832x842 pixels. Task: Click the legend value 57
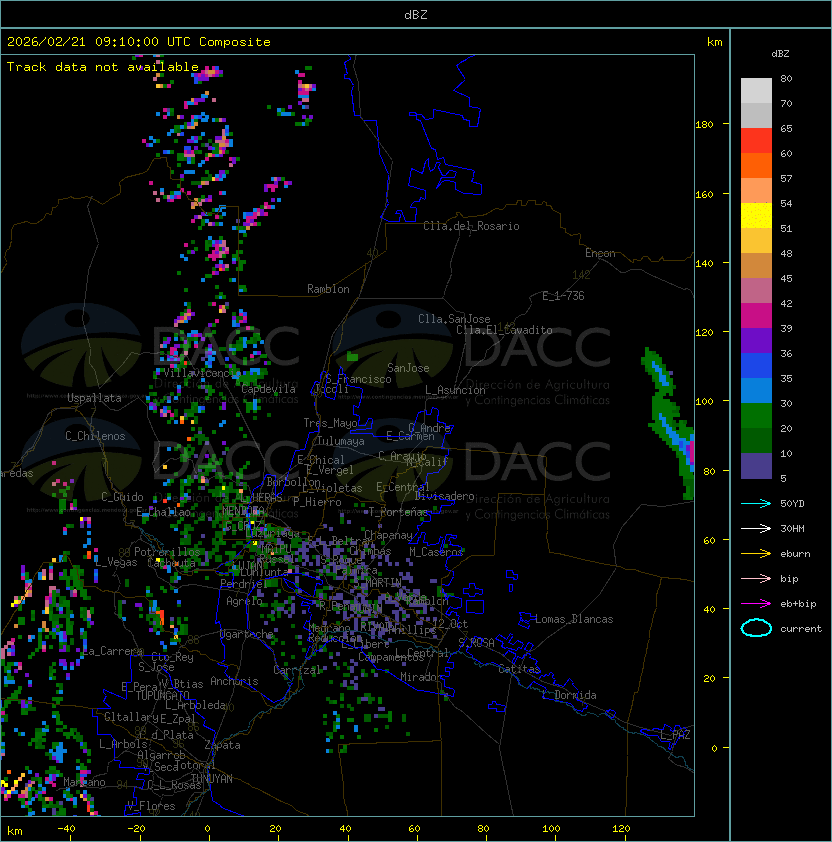(x=786, y=178)
